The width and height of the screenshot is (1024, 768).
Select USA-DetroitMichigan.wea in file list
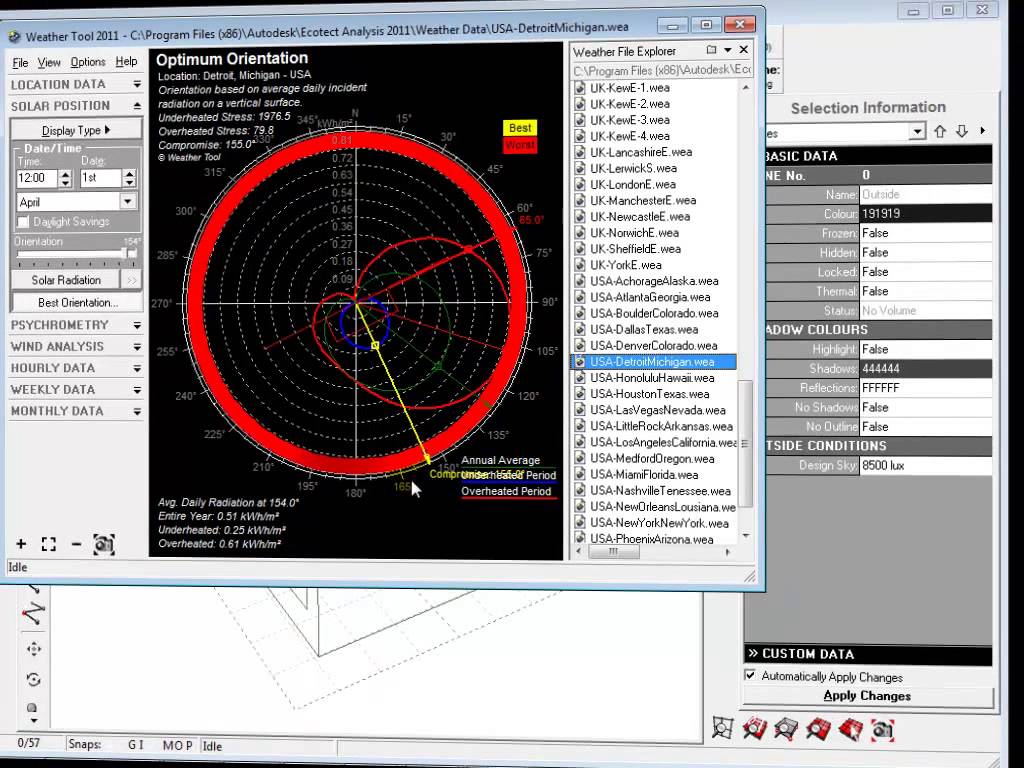click(652, 362)
